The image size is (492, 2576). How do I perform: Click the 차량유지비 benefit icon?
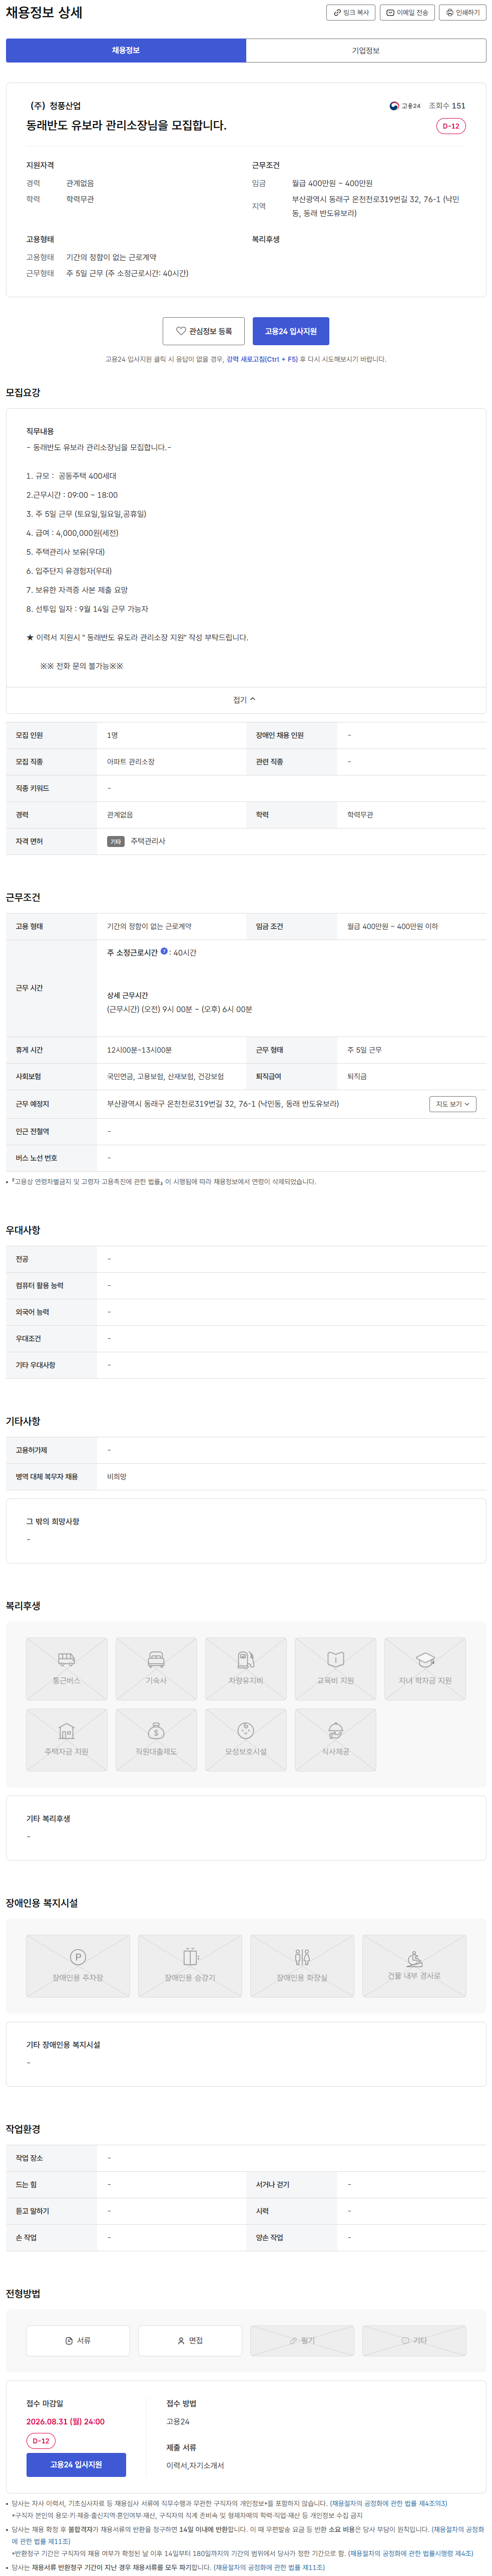[x=246, y=1669]
